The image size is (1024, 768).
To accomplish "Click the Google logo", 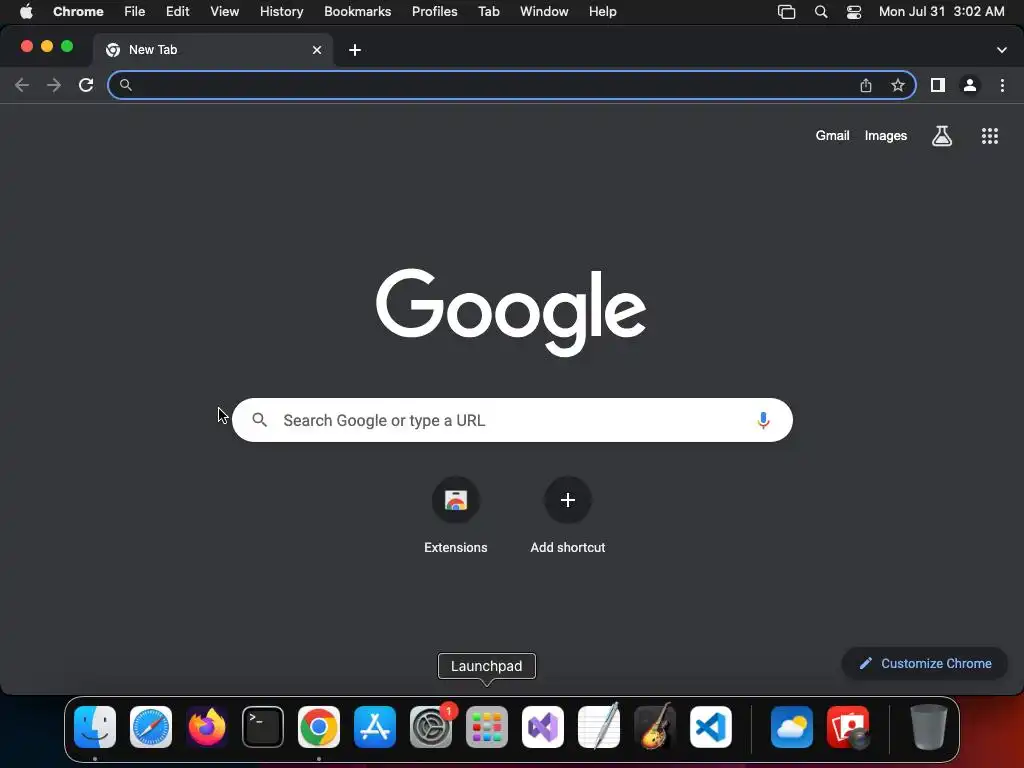I will [511, 312].
